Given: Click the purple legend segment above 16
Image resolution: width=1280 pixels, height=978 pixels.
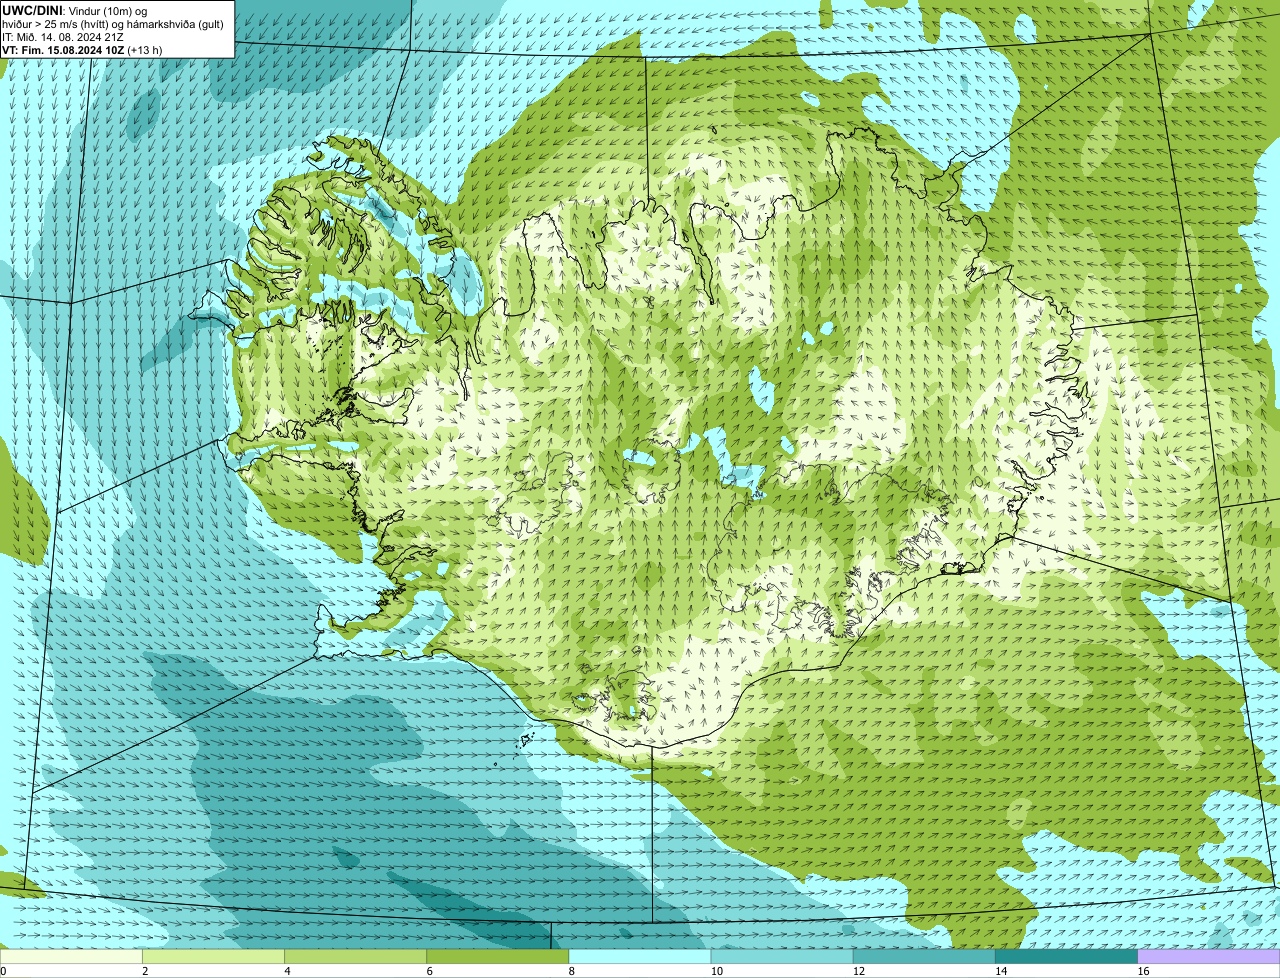Looking at the screenshot, I should (1209, 957).
